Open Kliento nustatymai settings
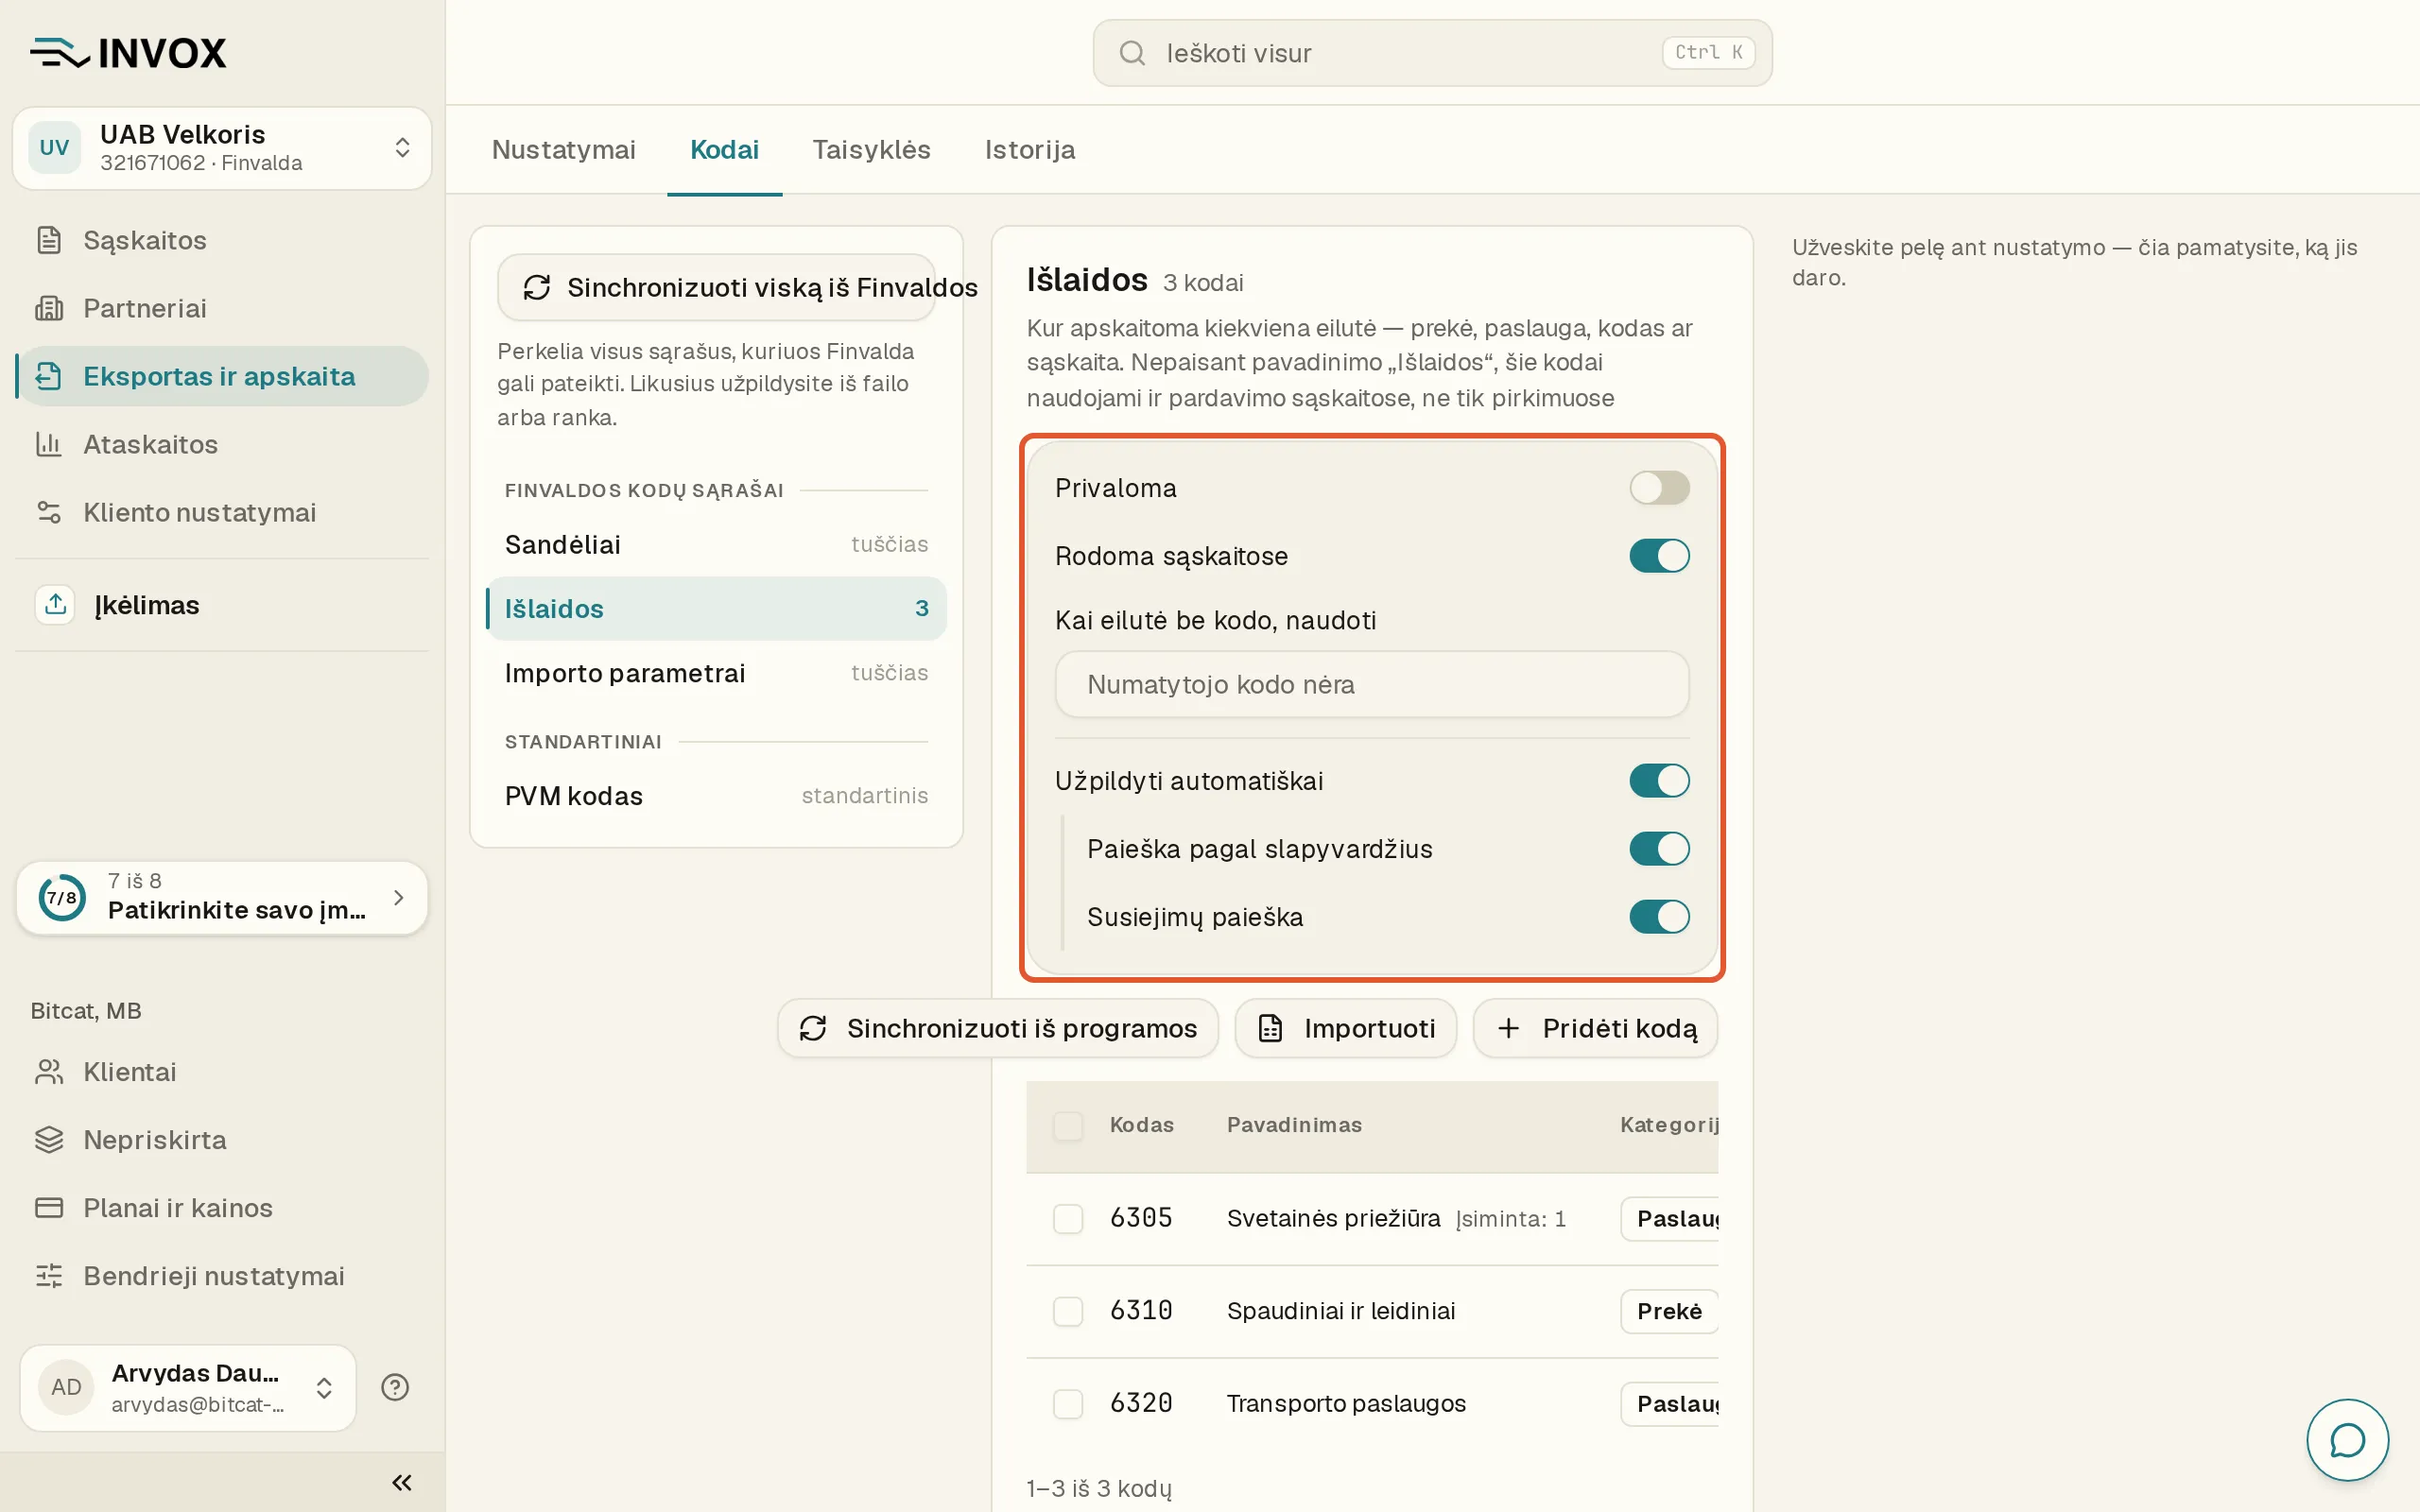Viewport: 2420px width, 1512px height. [222, 512]
